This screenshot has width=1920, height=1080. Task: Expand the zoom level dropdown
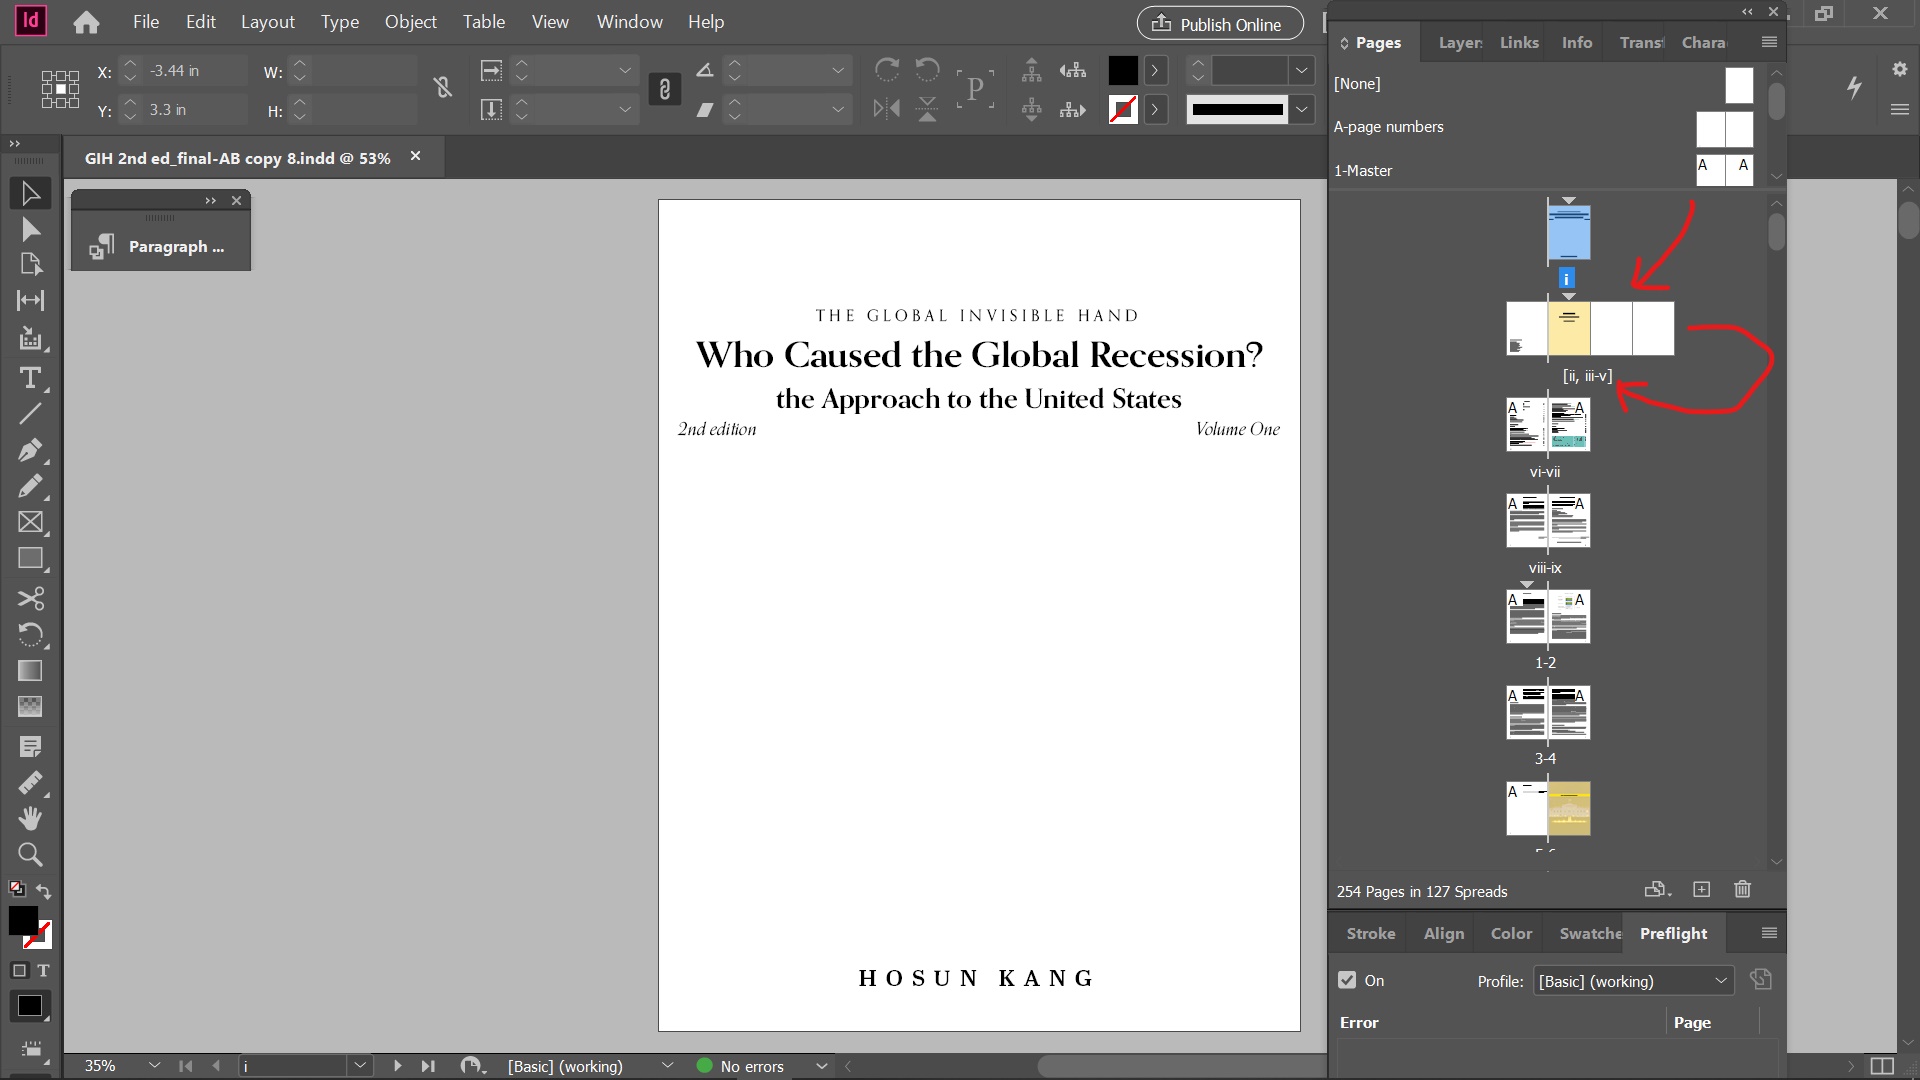(154, 1066)
